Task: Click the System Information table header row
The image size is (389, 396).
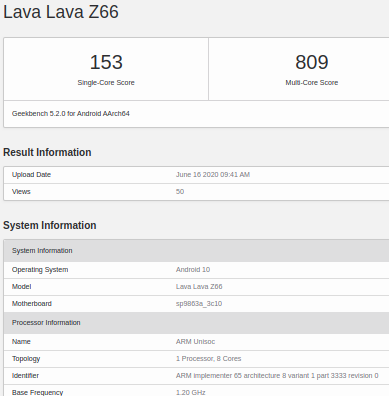Action: coord(196,251)
